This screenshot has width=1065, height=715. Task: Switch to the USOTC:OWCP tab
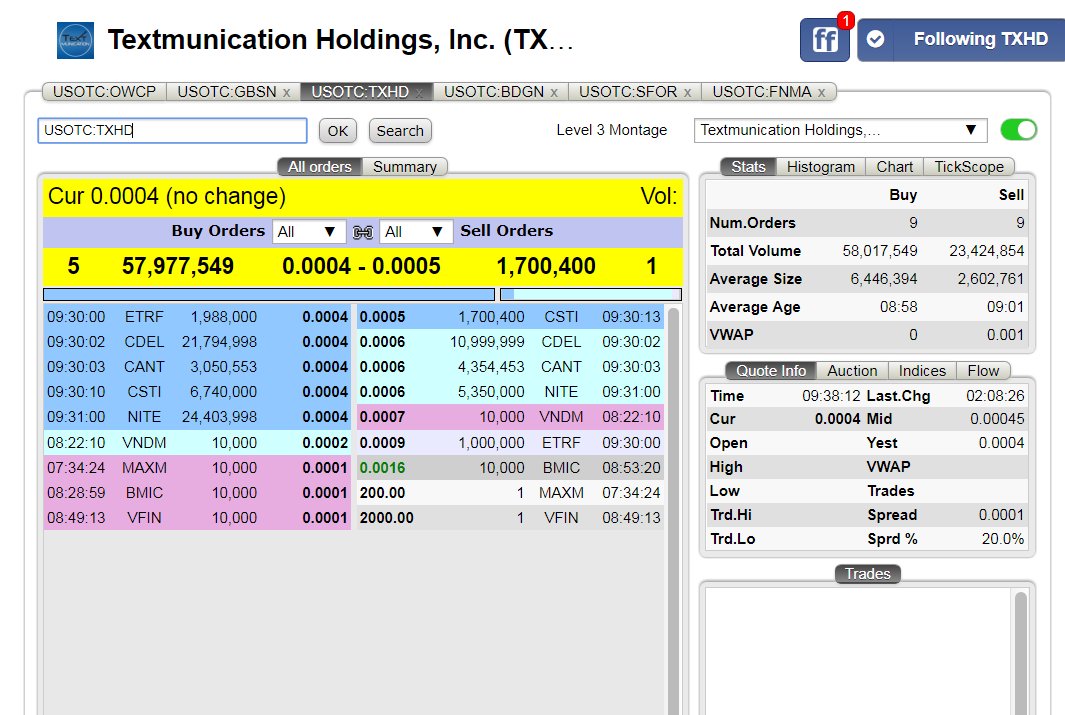tap(104, 92)
